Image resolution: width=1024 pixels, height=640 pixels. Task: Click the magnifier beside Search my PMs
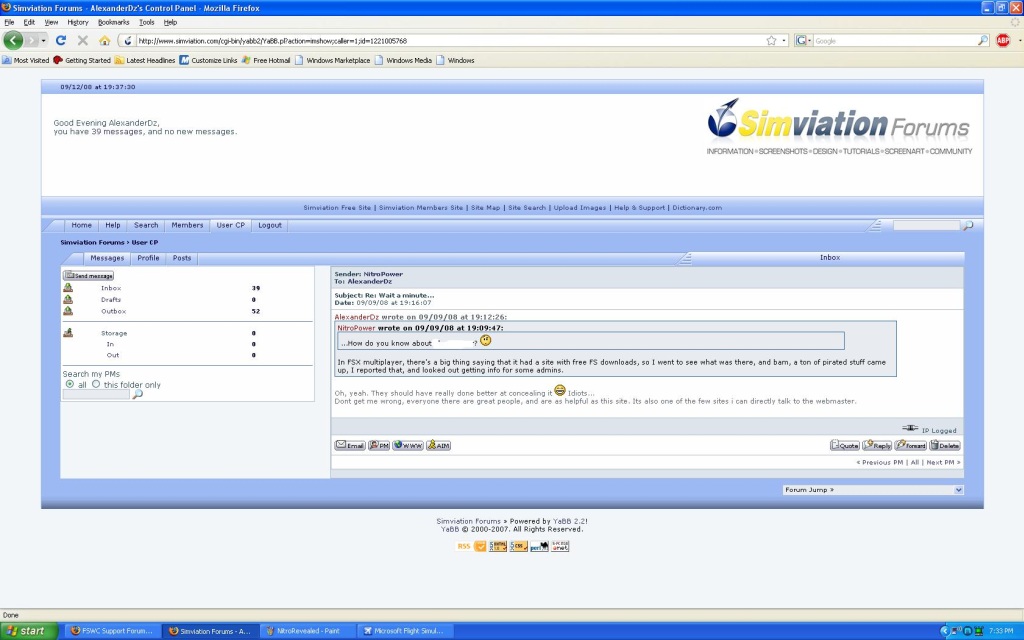tap(138, 395)
